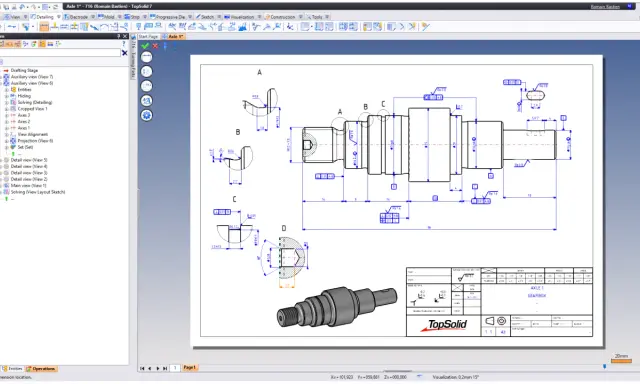Select Solving (Detailing) tree item
This screenshot has height=384, width=640.
coord(35,102)
